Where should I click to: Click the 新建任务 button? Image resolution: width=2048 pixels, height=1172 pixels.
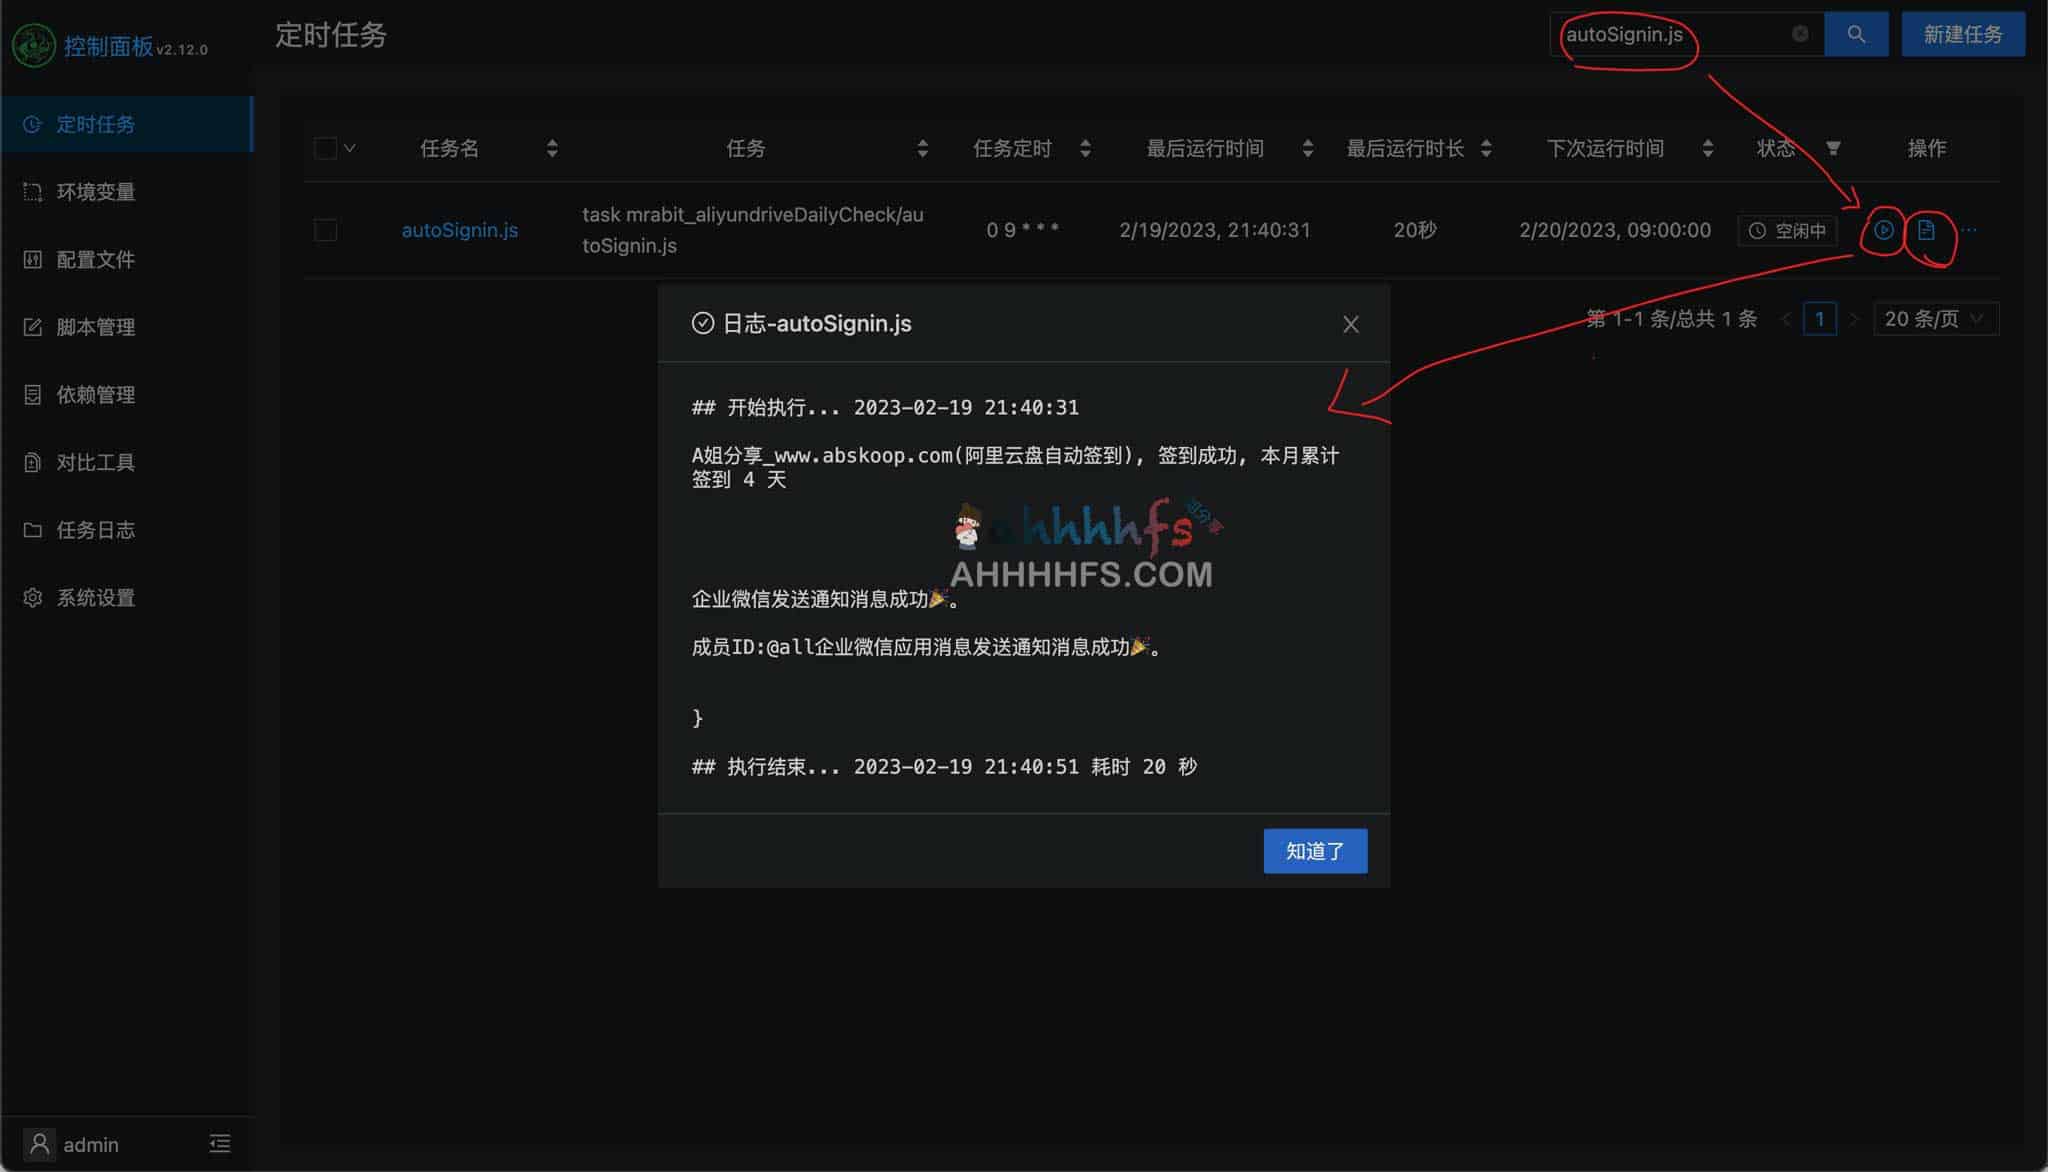1963,33
